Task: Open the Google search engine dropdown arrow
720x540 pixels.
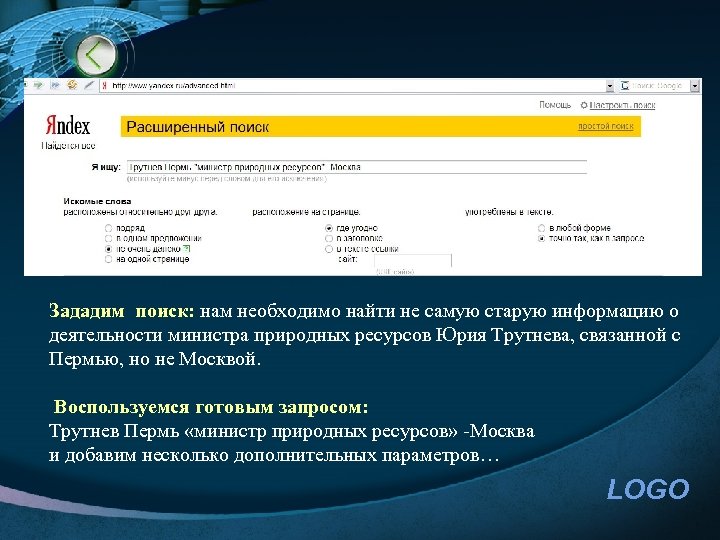Action: 694,86
